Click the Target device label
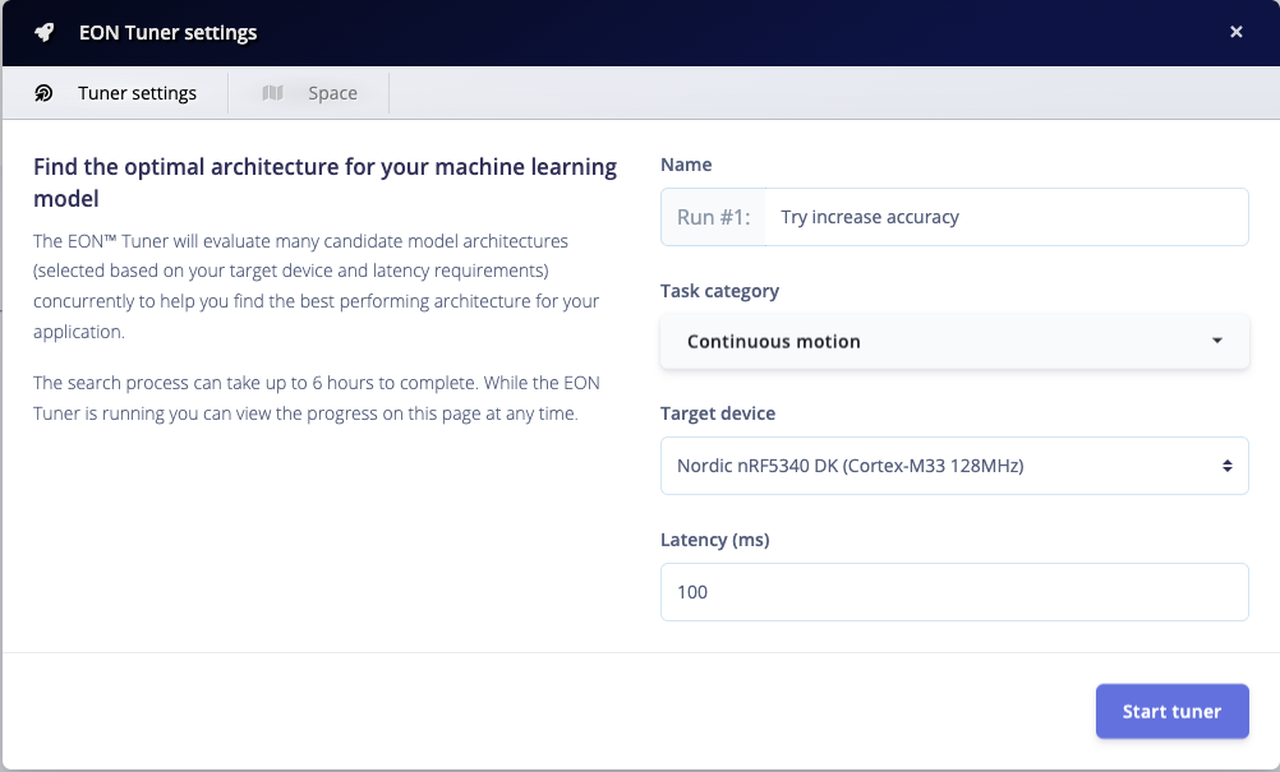This screenshot has height=772, width=1280. (718, 414)
